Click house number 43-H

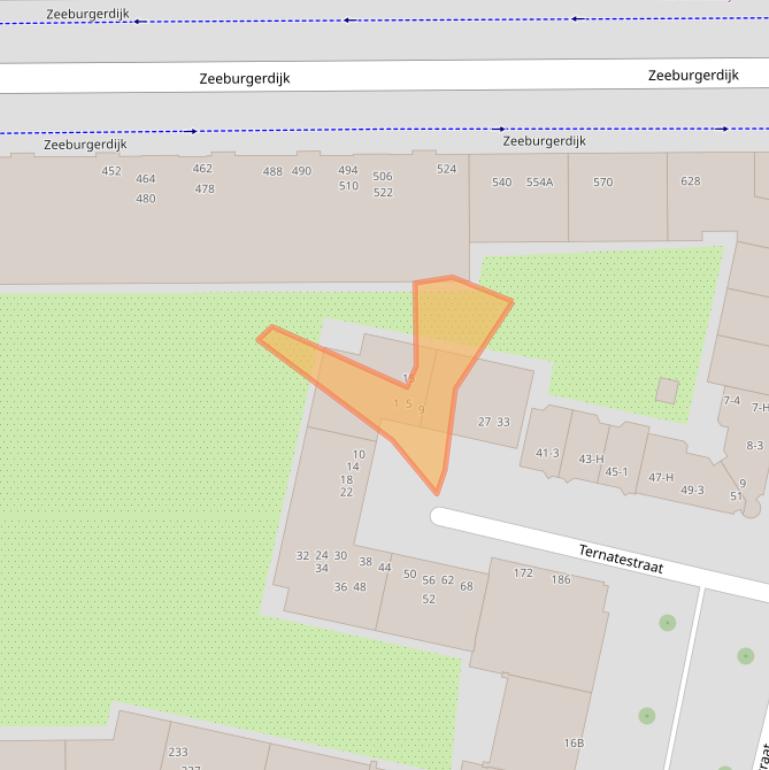pos(590,460)
